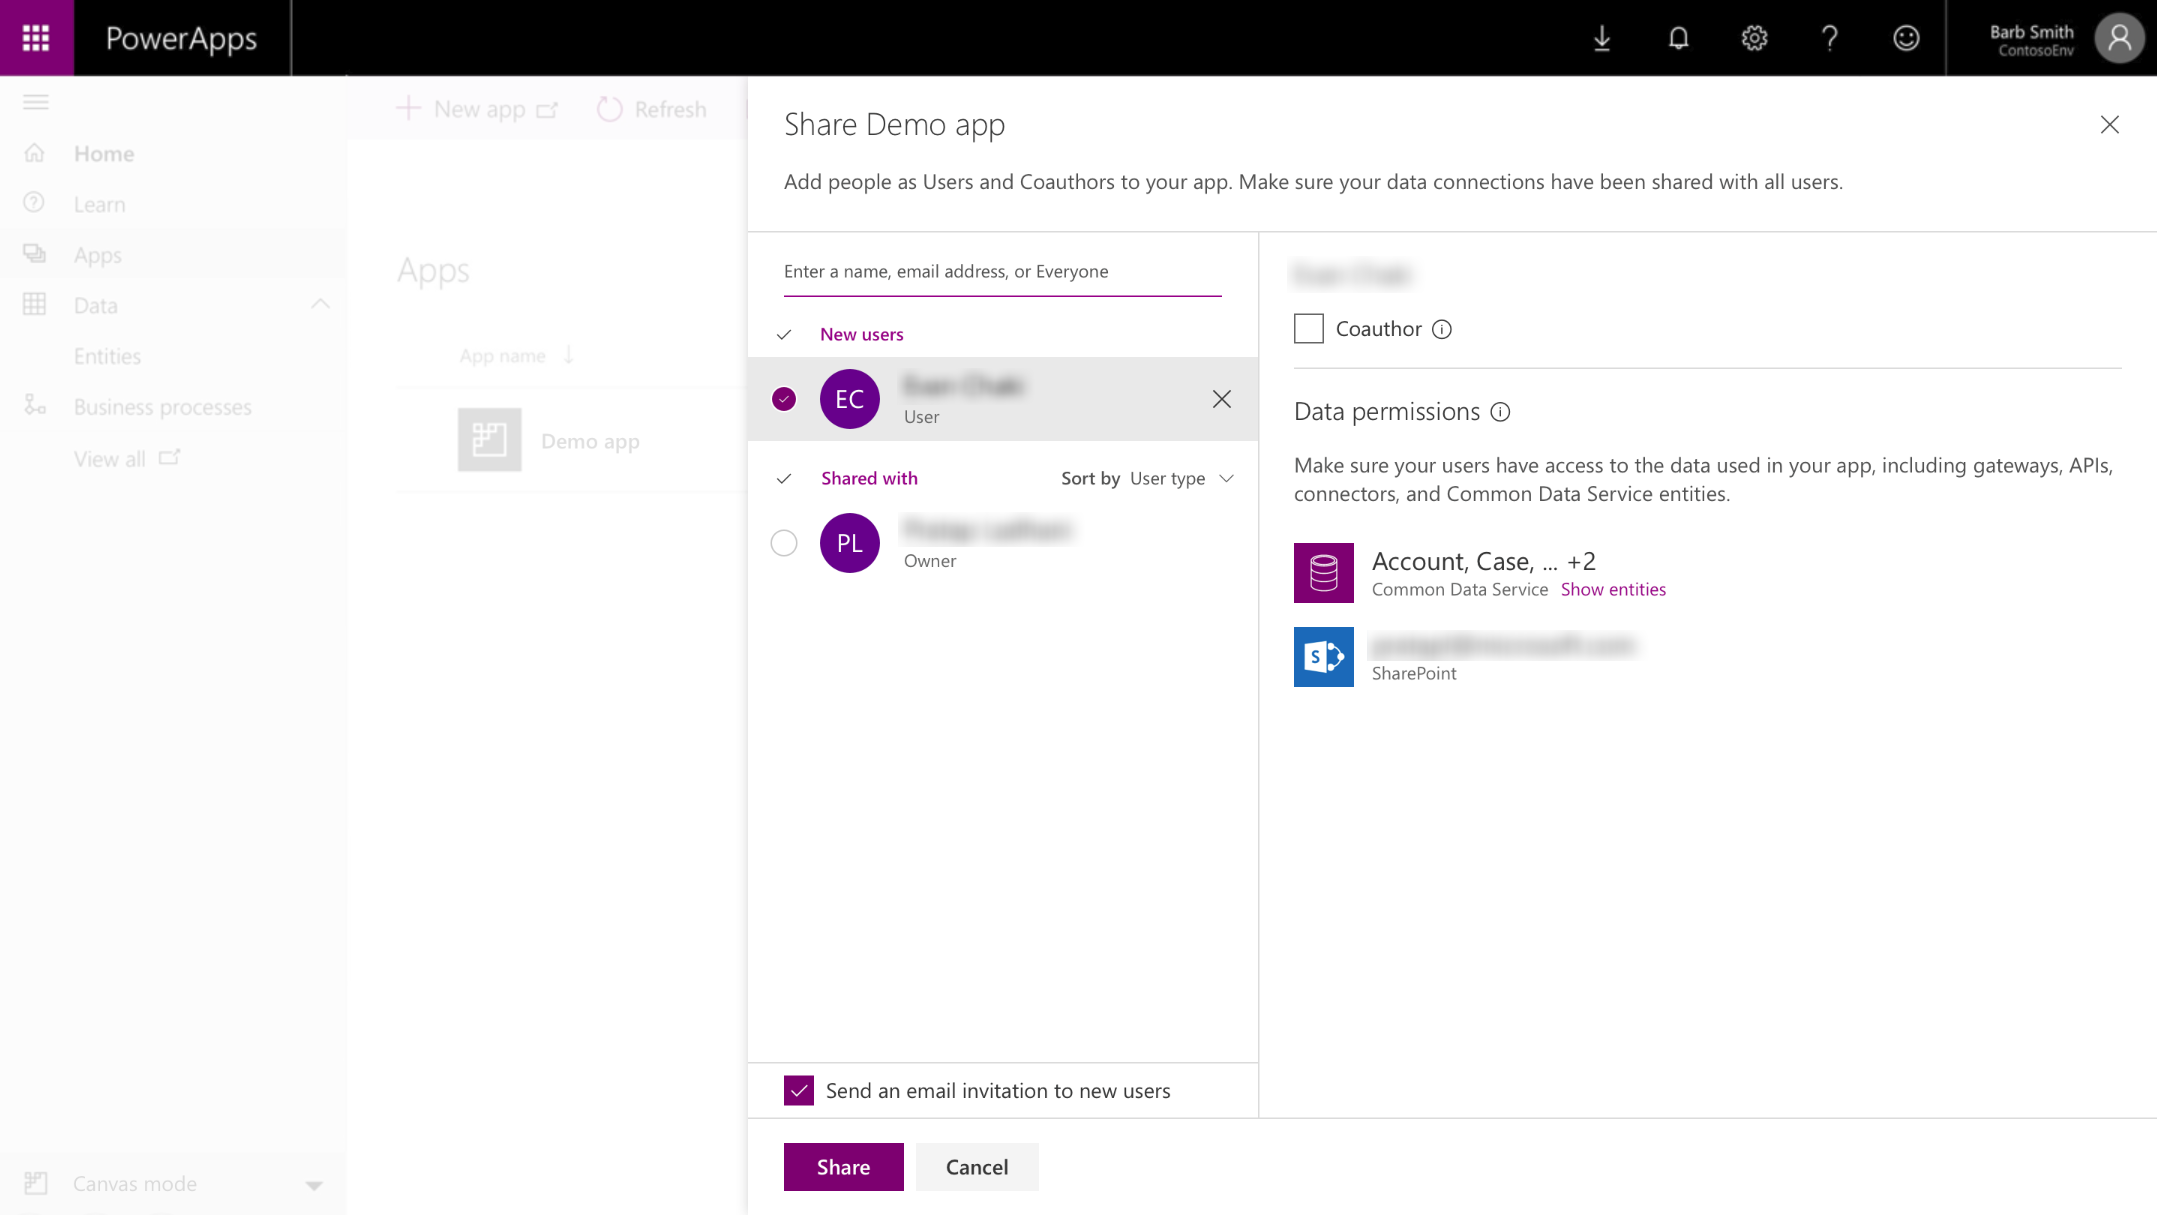
Task: Click the Enter name or email input field
Action: point(1003,270)
